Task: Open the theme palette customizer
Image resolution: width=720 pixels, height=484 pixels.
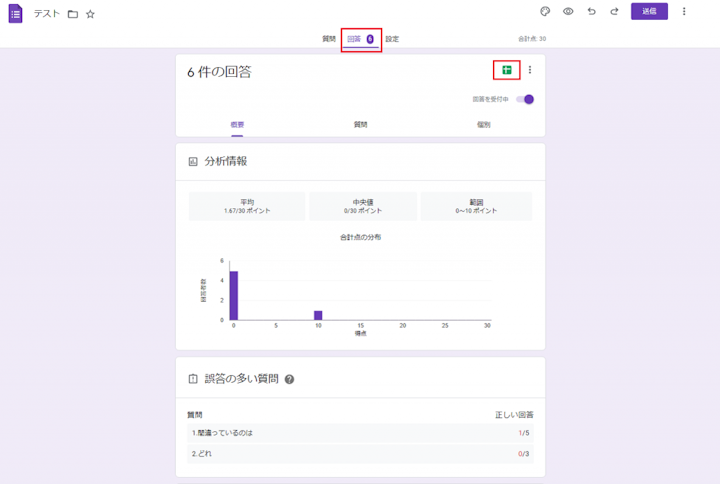Action: coord(545,12)
